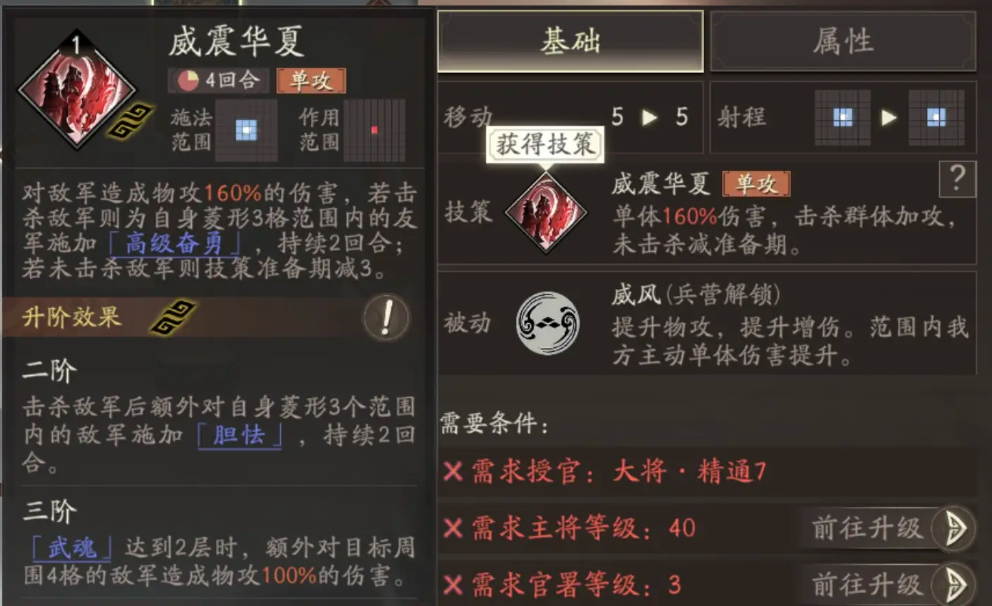Screen dimensions: 992x606
Task: Click 前往升级 for office level requirement
Action: [867, 584]
